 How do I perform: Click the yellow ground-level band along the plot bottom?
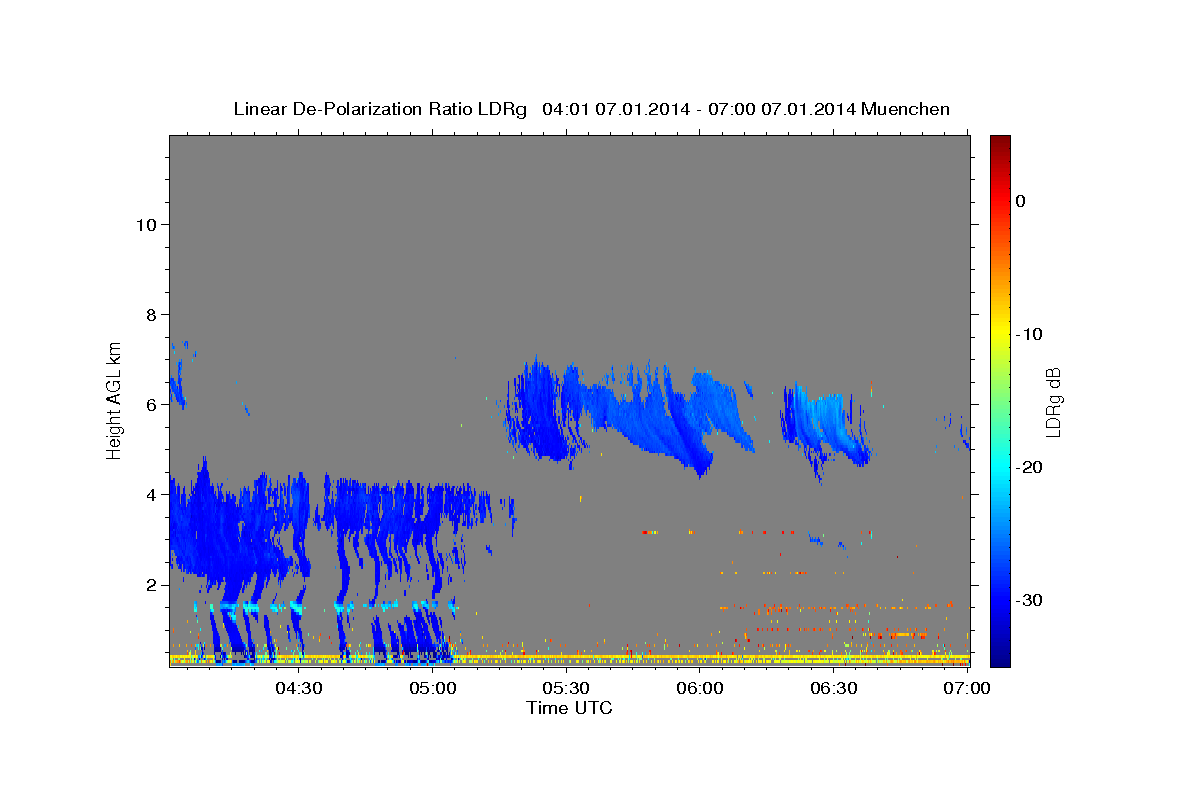(570, 657)
